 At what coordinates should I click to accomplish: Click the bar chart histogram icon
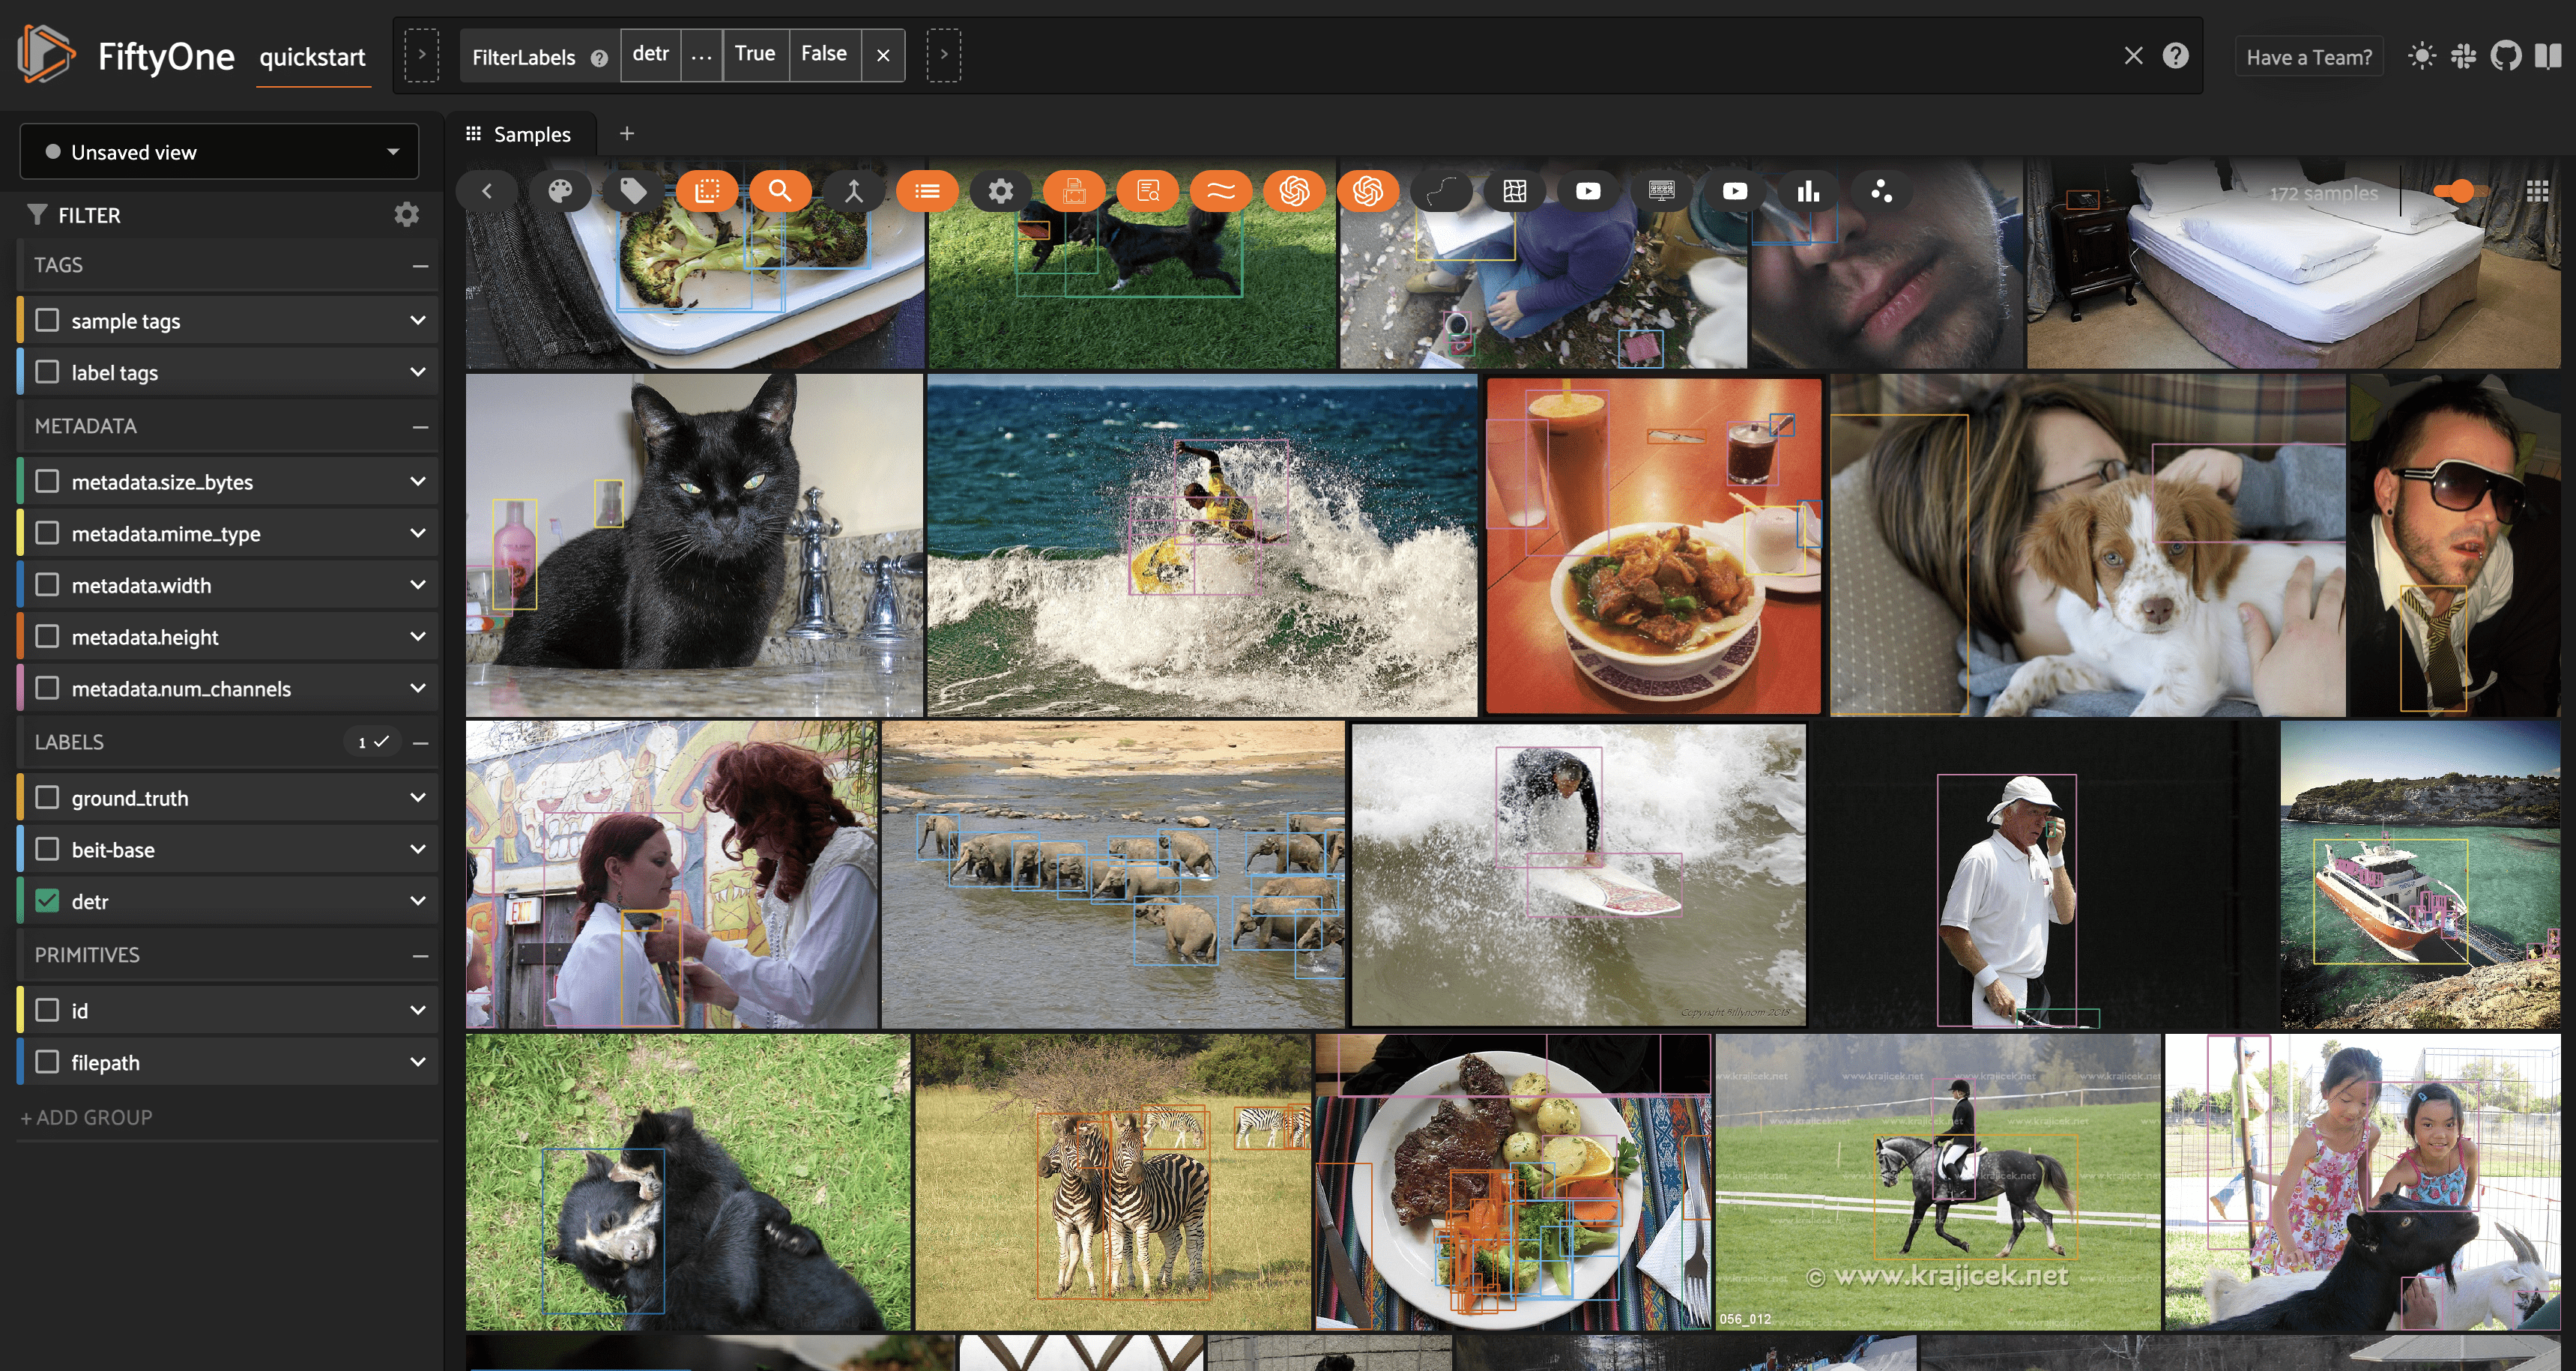[1808, 191]
